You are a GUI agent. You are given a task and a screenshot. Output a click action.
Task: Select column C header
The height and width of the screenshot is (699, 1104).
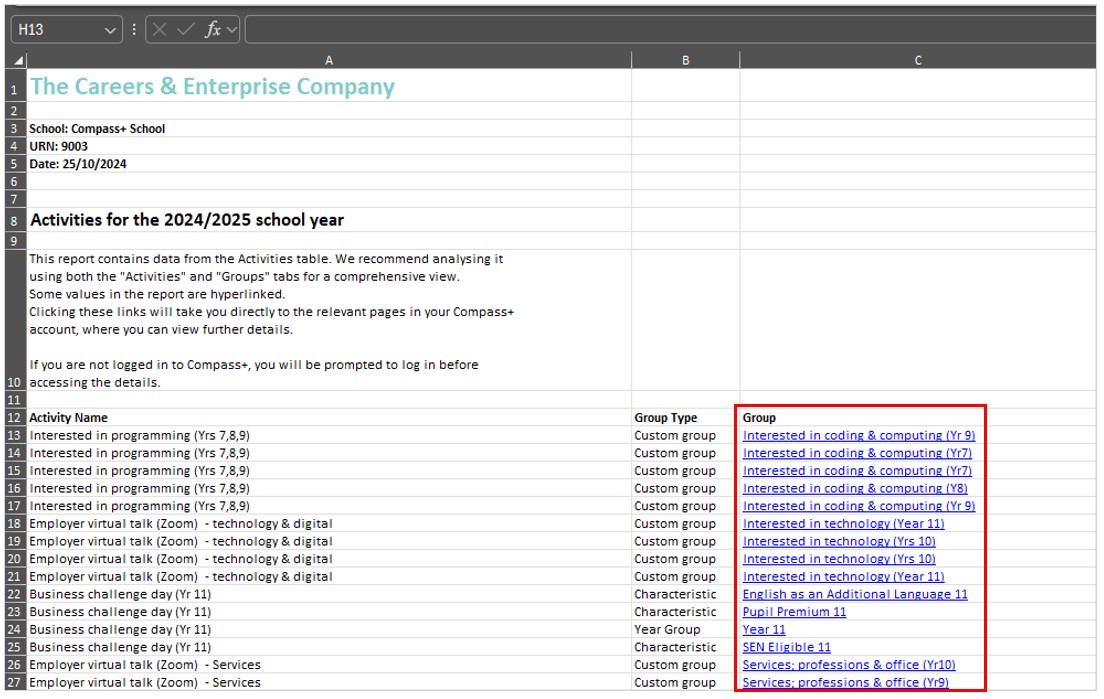[x=918, y=61]
